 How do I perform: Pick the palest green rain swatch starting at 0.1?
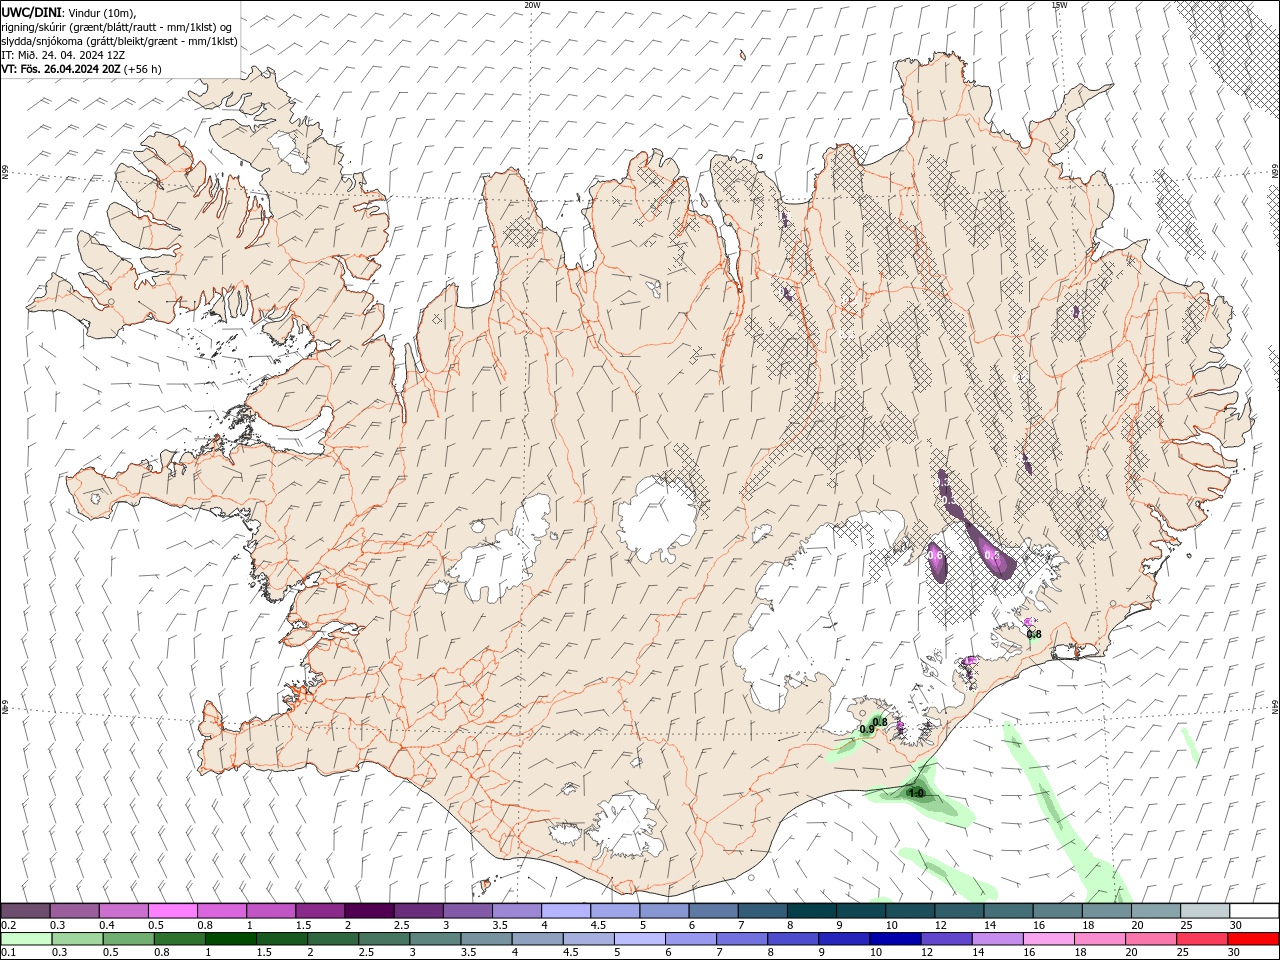[27, 938]
